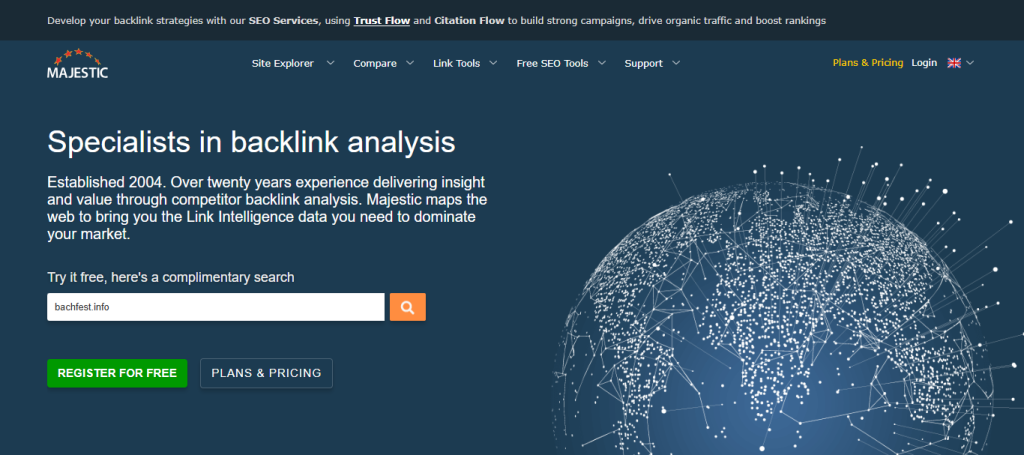Focus the bachfest.info search field
The image size is (1024, 455).
click(215, 307)
